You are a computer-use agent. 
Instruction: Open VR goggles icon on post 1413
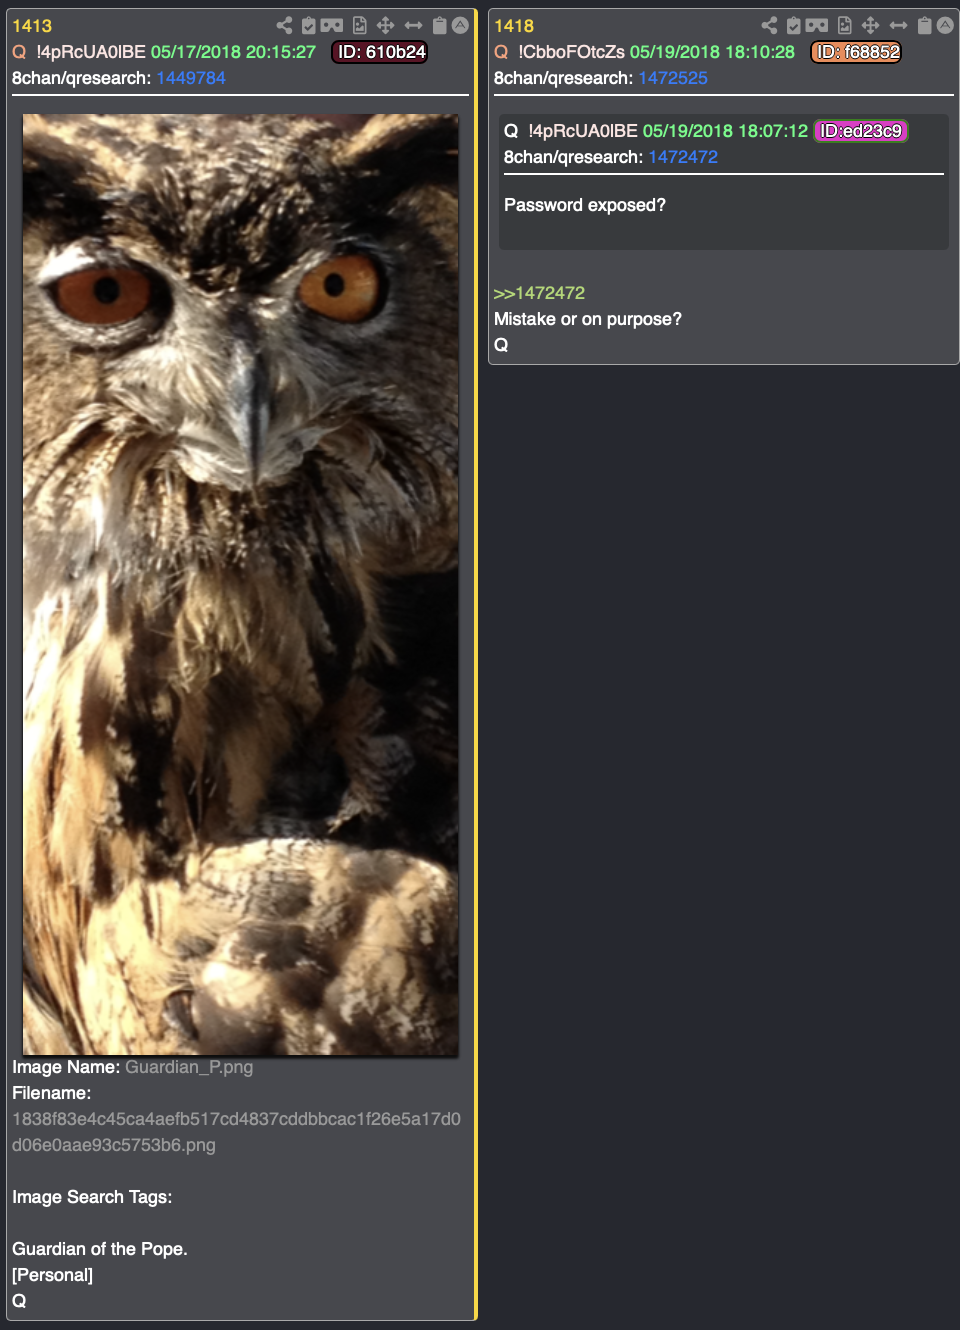tap(332, 25)
